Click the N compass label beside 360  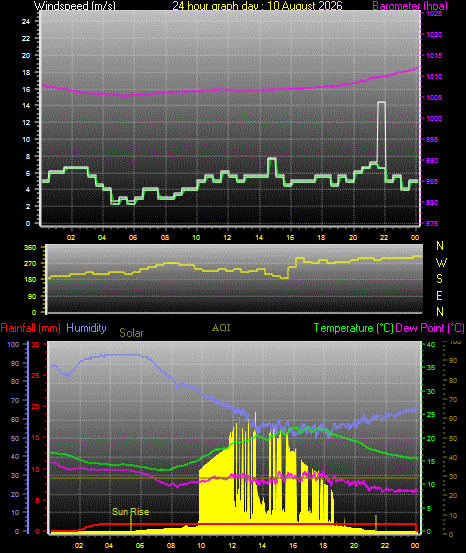tap(440, 246)
